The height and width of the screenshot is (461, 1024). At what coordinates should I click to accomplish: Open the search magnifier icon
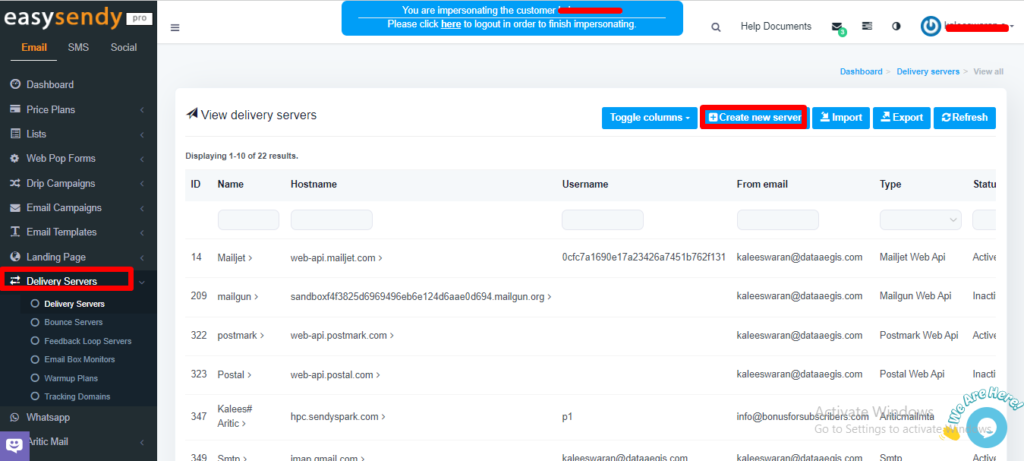point(715,27)
